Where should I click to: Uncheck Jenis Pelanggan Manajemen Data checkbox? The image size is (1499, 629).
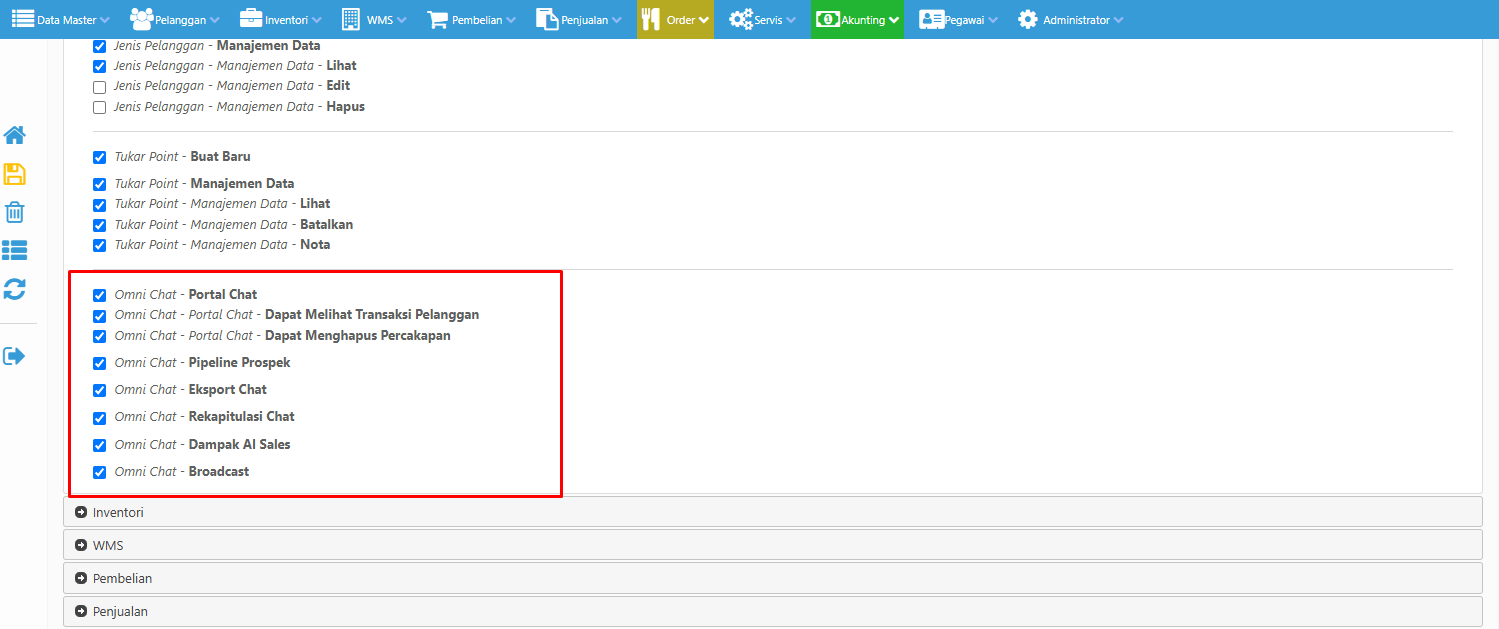tap(99, 46)
